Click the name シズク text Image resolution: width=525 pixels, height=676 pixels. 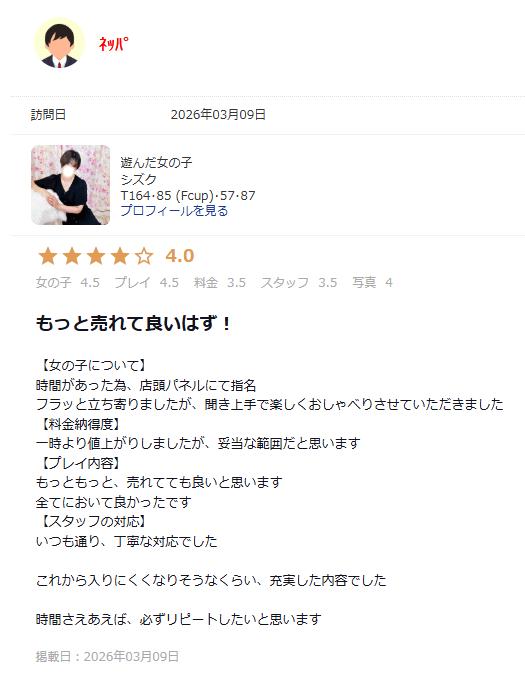click(138, 179)
